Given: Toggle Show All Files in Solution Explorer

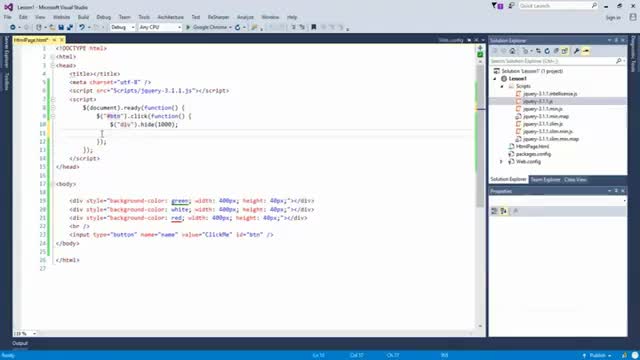Looking at the screenshot, I should (x=564, y=51).
